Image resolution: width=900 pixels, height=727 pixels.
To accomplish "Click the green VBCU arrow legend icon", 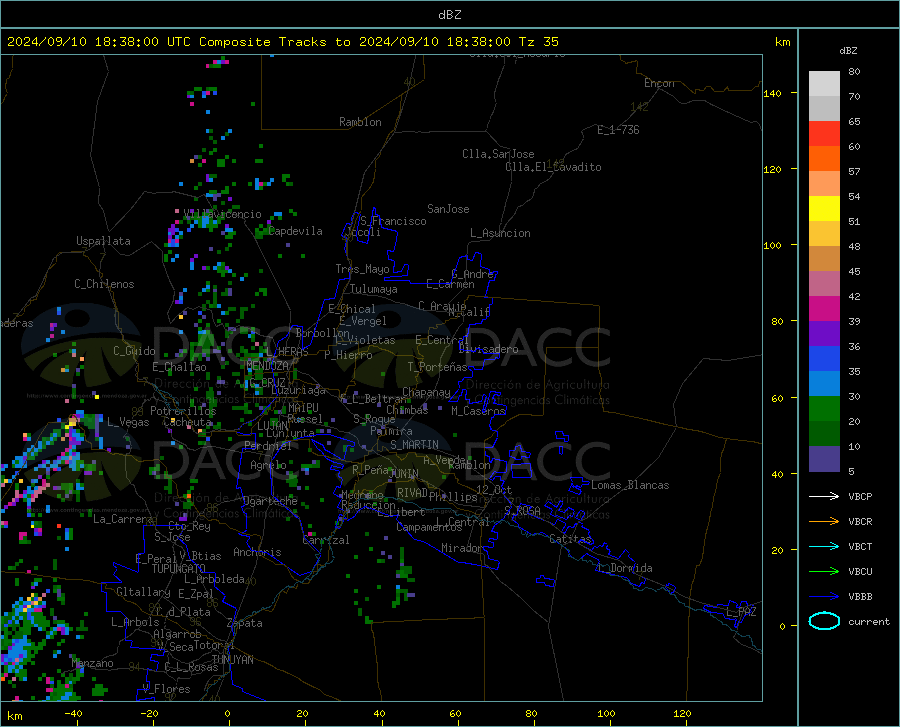I will click(824, 572).
